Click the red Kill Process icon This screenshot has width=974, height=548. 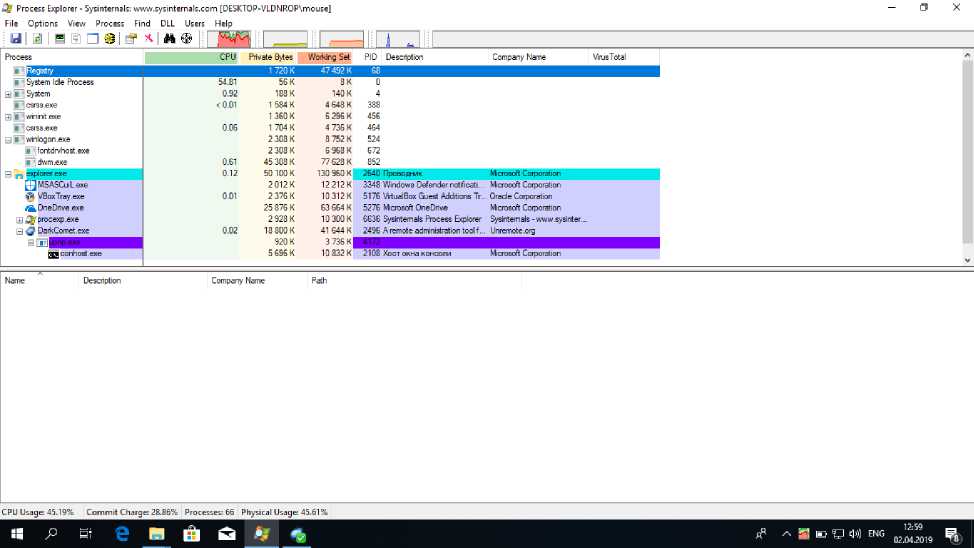click(x=149, y=39)
